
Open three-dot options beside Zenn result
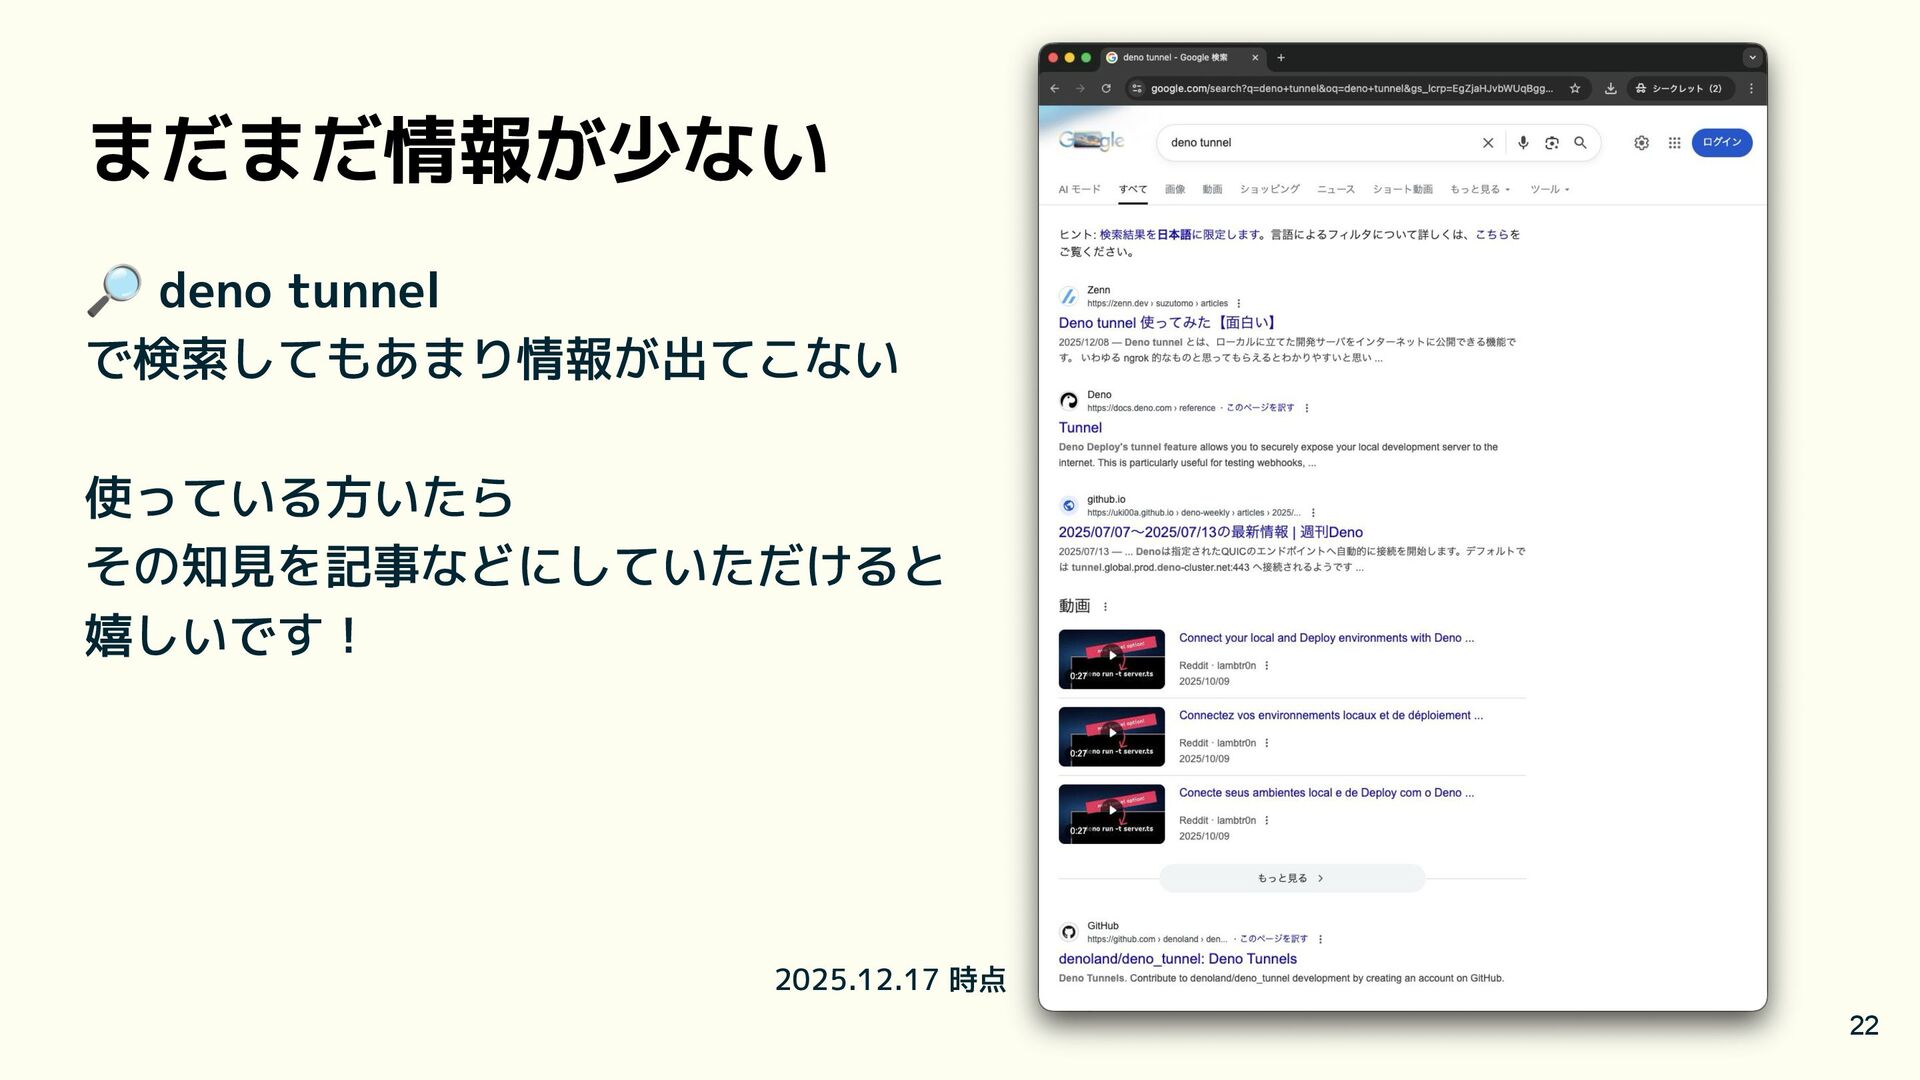tap(1239, 304)
